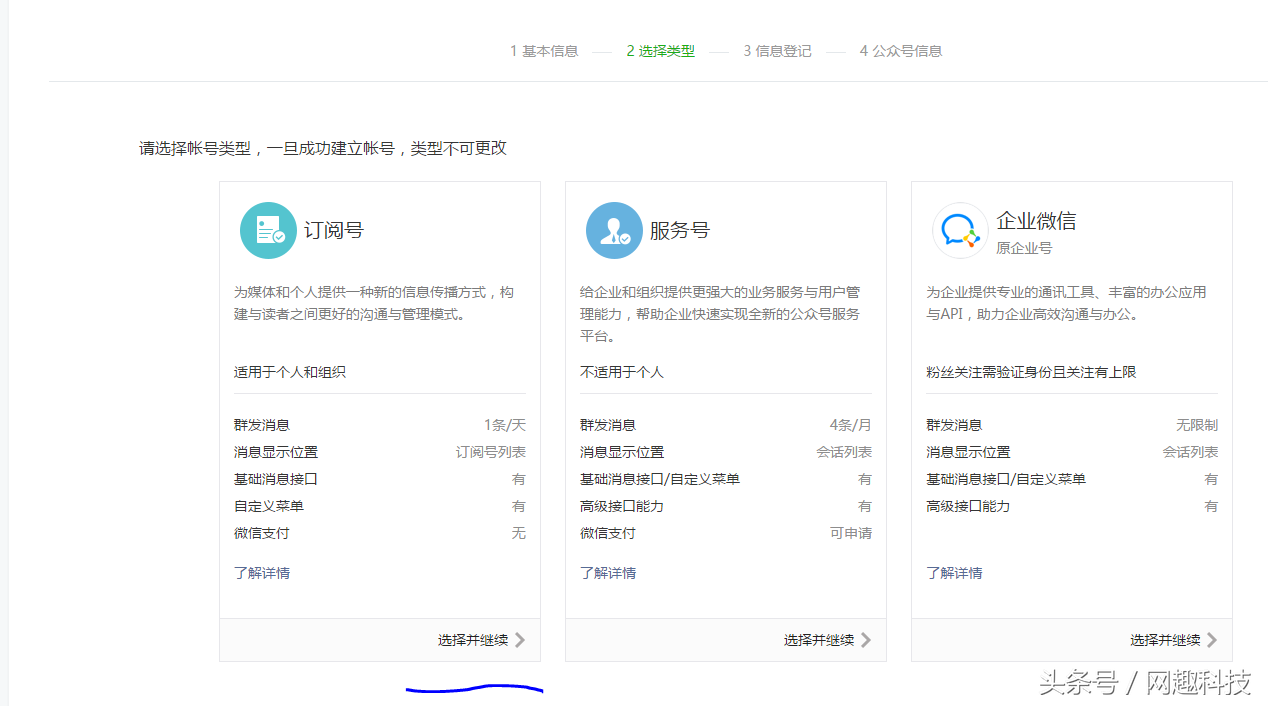Jump to step 4 公众号信息
Screen dimensions: 1268x706
[x=900, y=51]
